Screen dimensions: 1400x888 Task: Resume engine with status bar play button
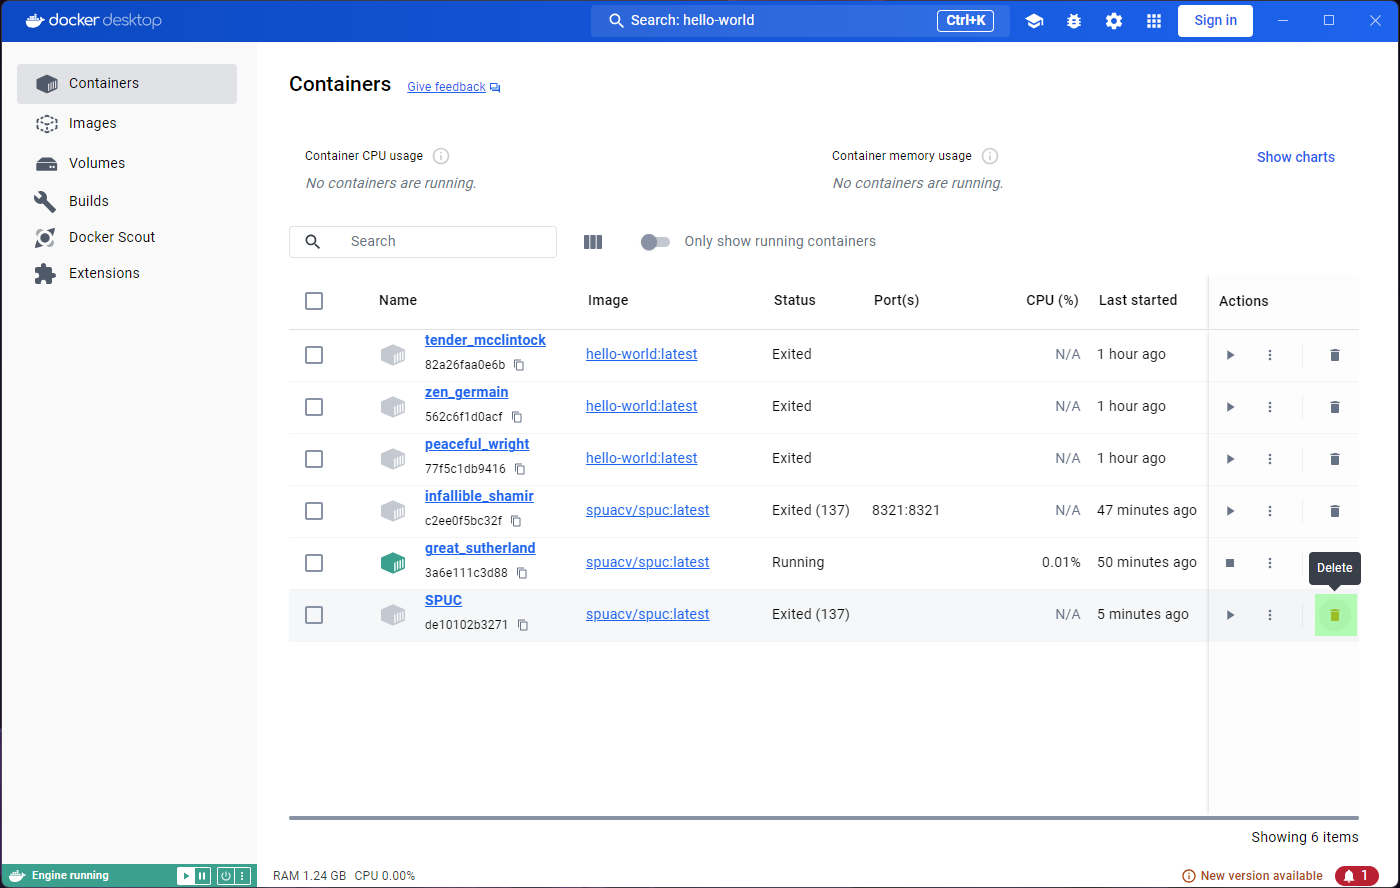[185, 876]
